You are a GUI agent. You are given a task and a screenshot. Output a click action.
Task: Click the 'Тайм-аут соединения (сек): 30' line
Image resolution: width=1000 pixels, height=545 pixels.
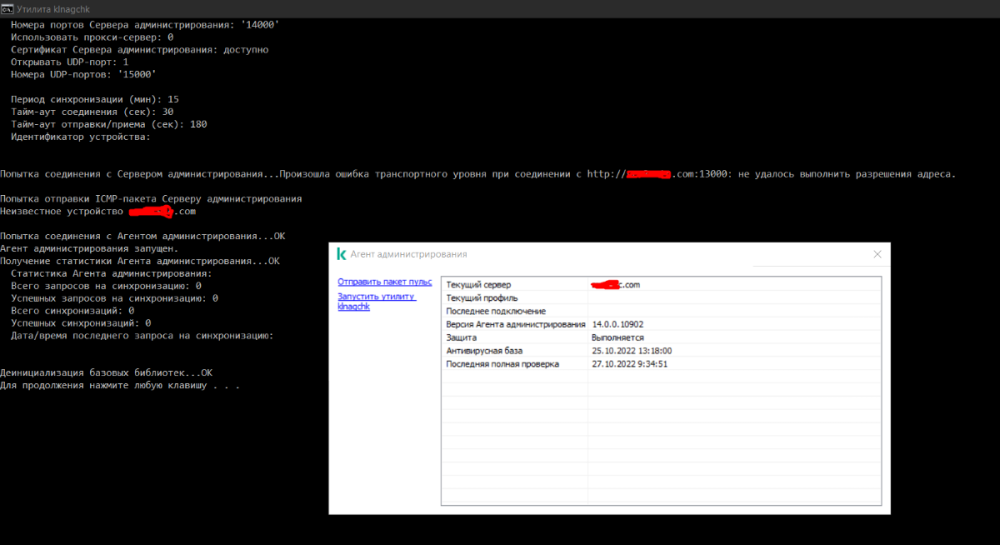92,112
